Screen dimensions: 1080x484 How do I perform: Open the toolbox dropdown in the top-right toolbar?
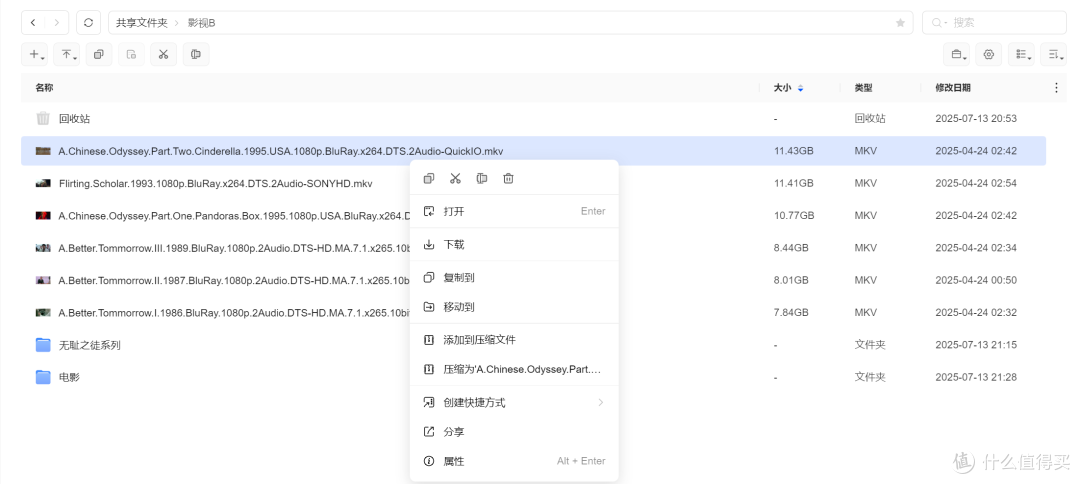click(957, 54)
